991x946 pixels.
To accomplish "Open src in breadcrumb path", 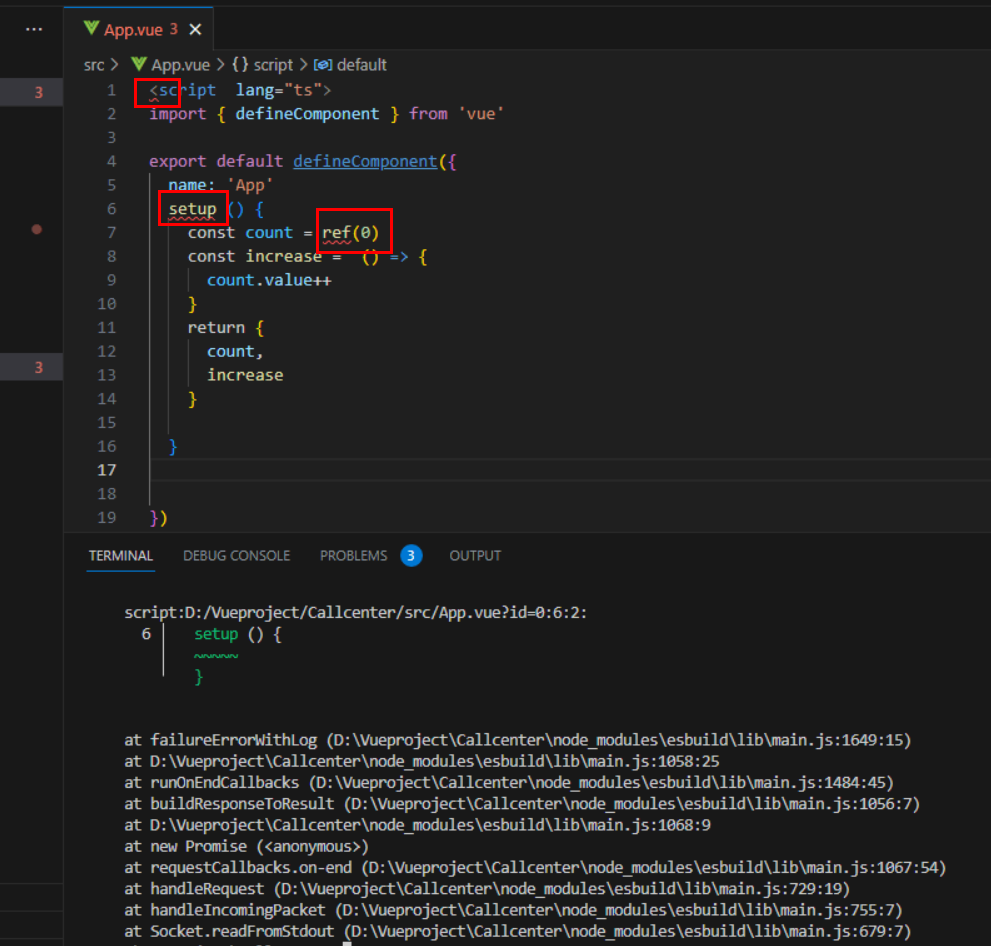I will tap(94, 65).
